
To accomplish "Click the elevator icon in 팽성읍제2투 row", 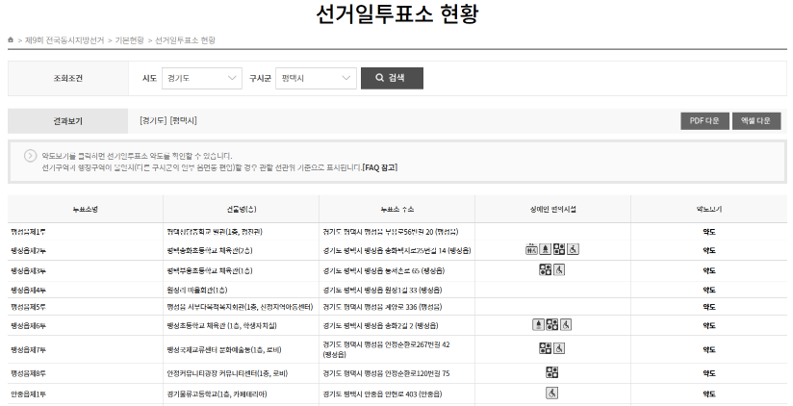I will click(532, 249).
